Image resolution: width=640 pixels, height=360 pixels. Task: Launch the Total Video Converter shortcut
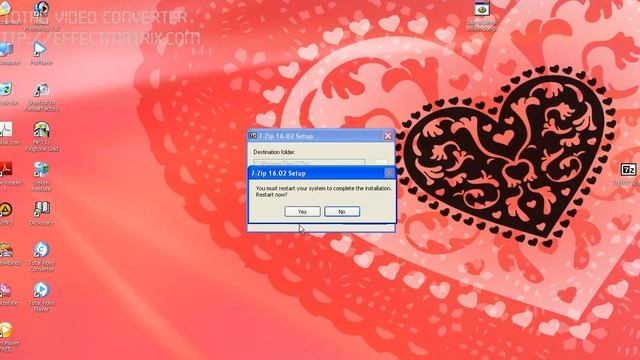[x=41, y=256]
